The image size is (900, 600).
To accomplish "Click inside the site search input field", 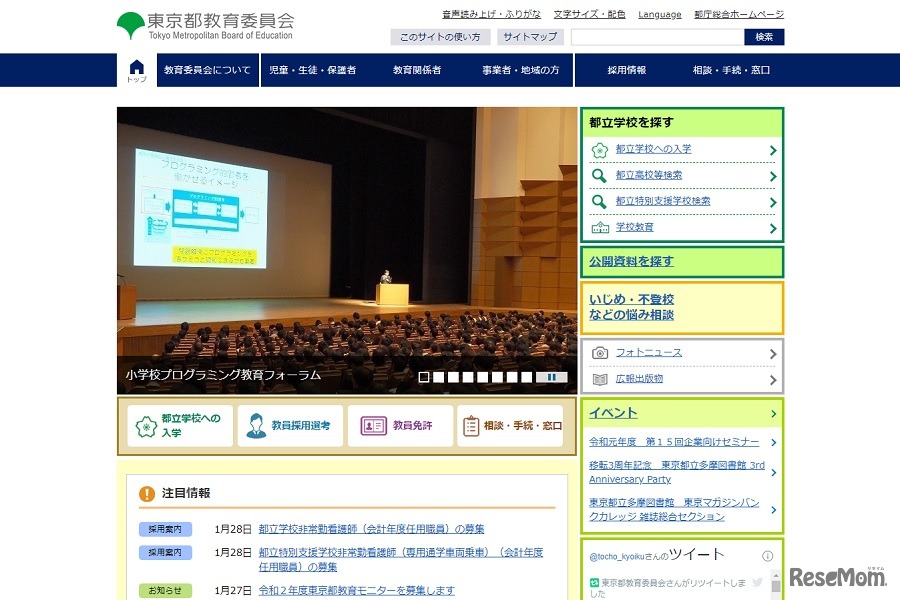I will click(655, 36).
